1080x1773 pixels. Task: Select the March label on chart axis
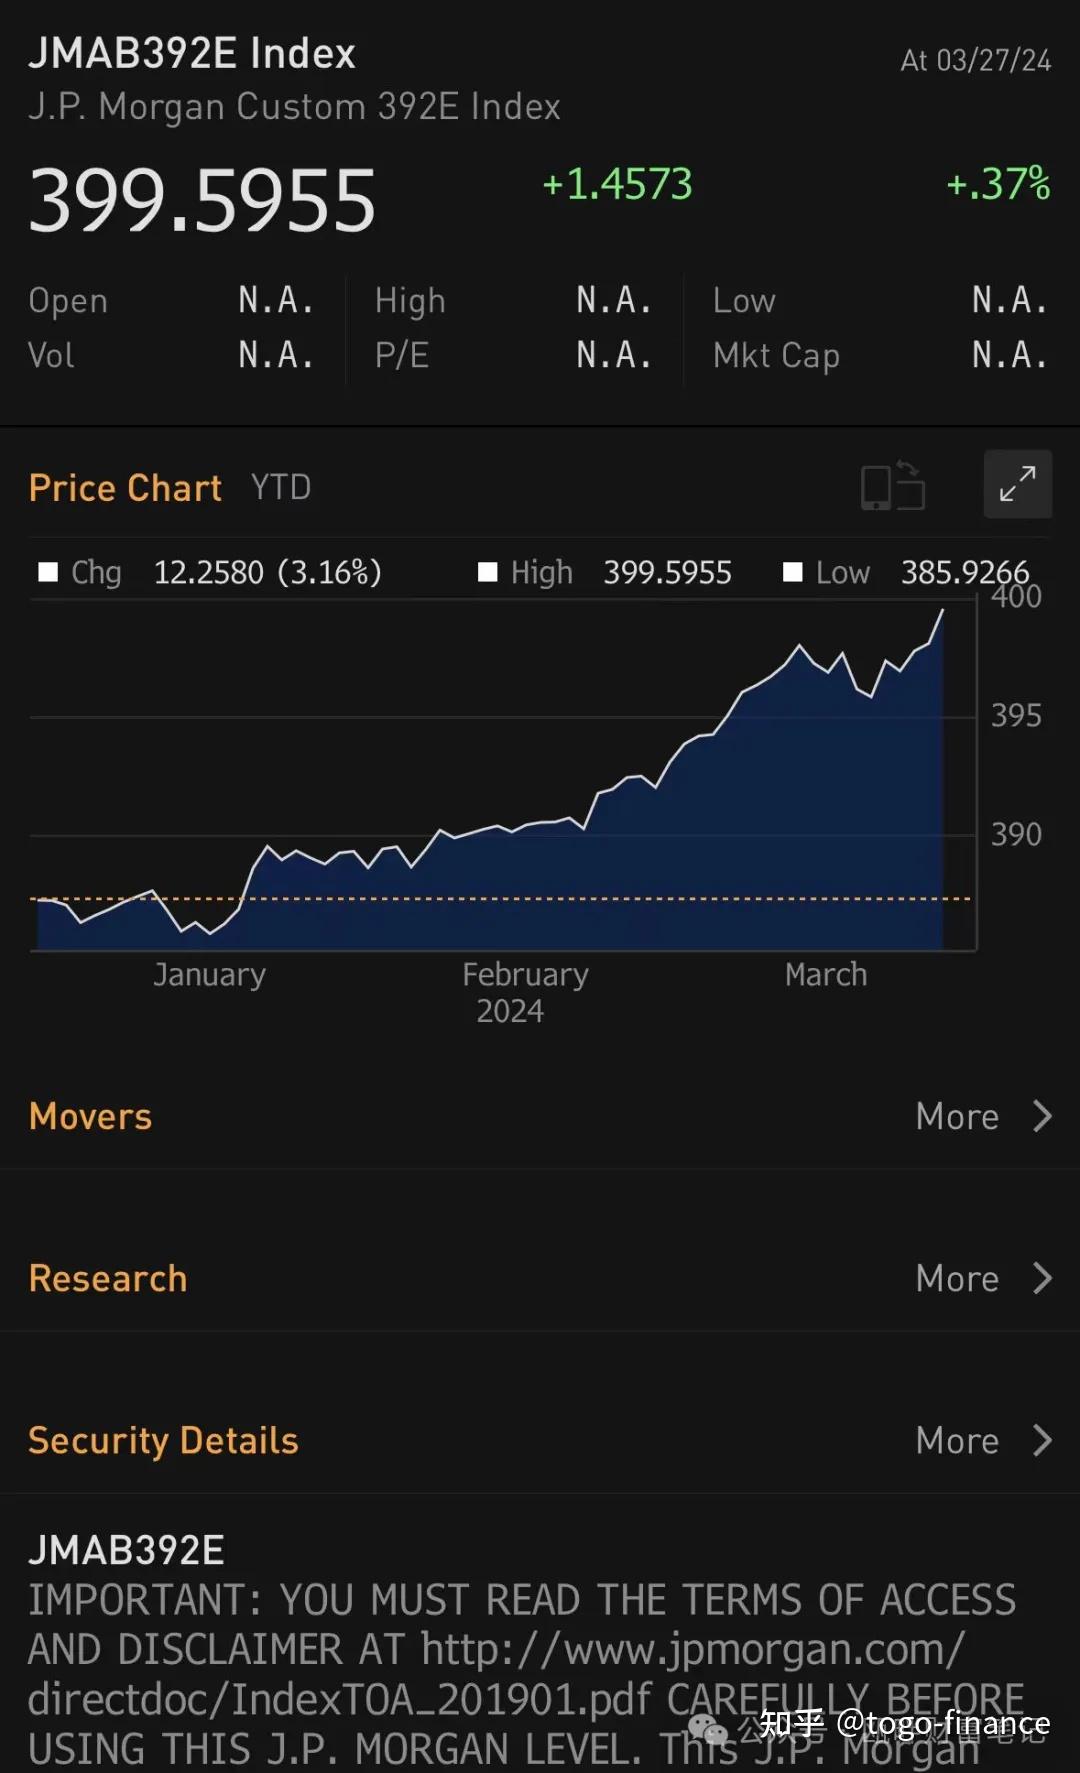pos(826,975)
